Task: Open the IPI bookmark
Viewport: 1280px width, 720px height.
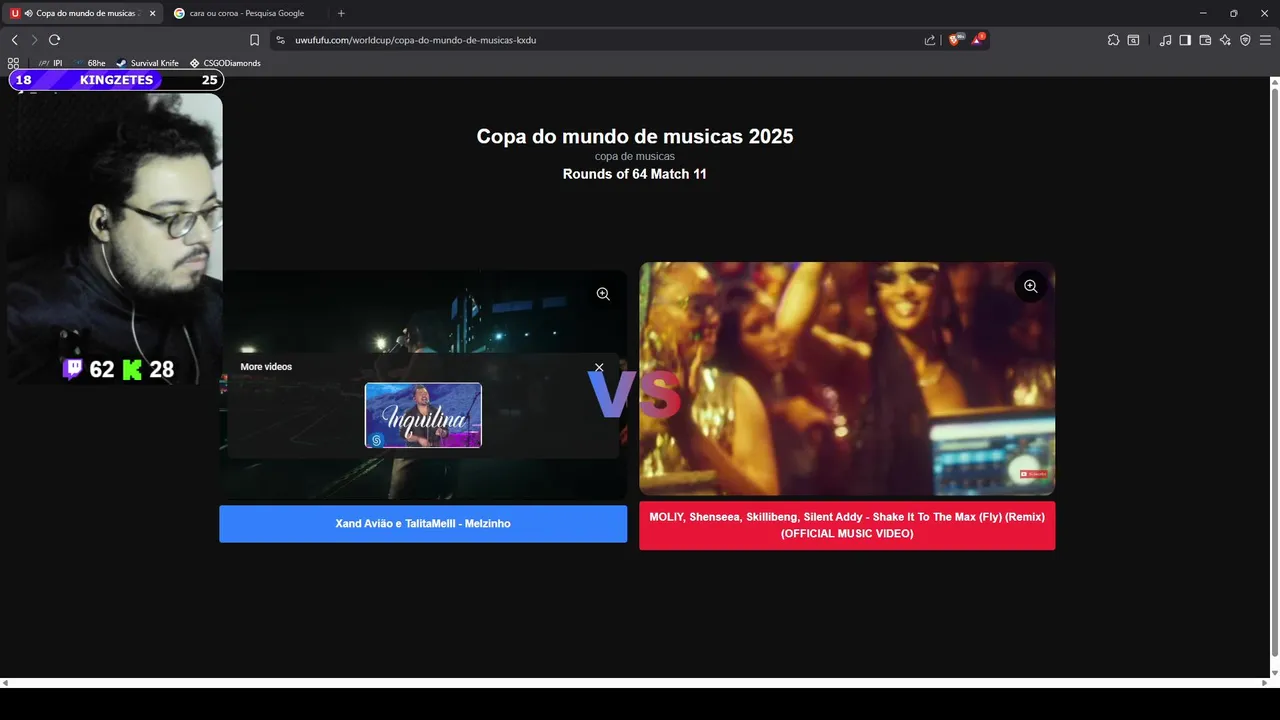Action: coord(50,63)
